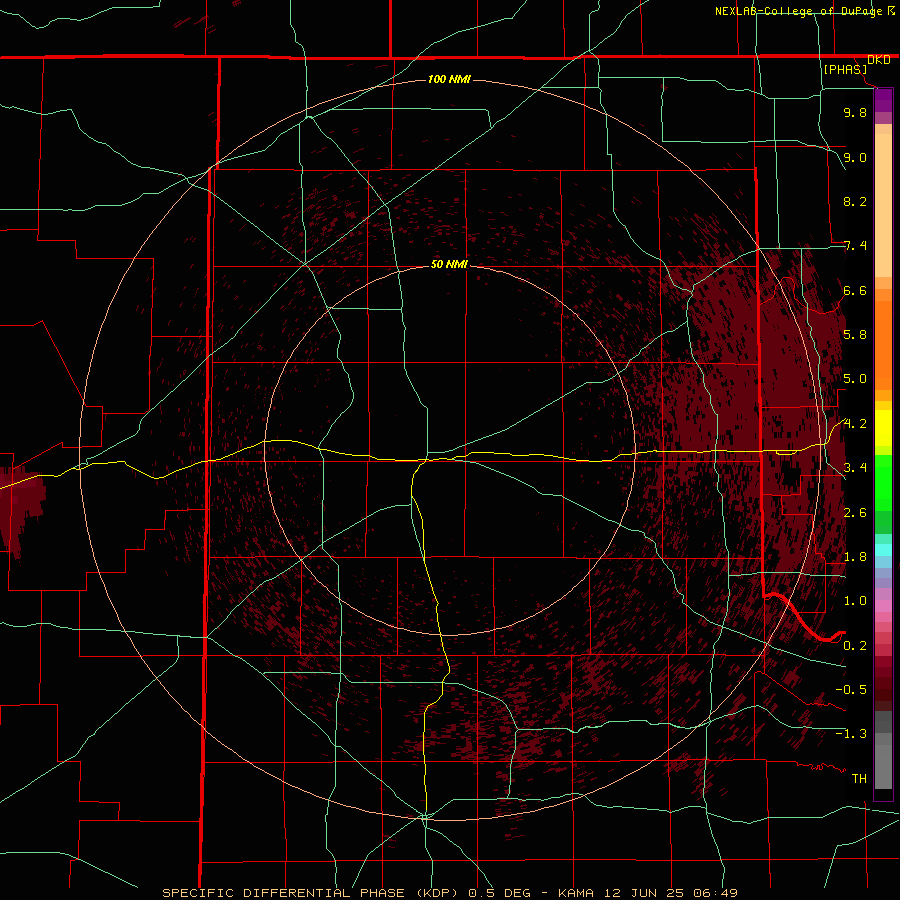The image size is (900, 900).
Task: Click the -0.5 legend value
Action: pos(851,689)
